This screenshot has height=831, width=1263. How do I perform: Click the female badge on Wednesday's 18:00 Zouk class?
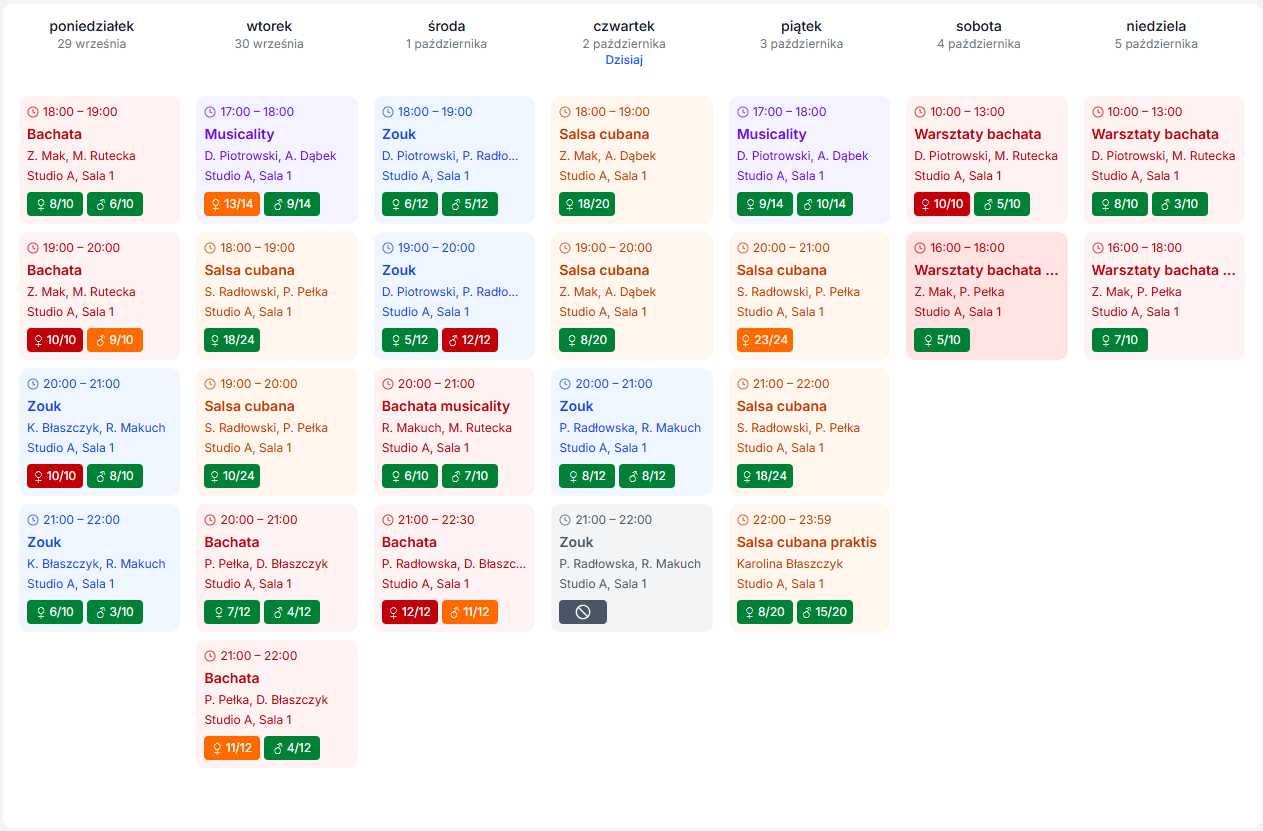(410, 203)
